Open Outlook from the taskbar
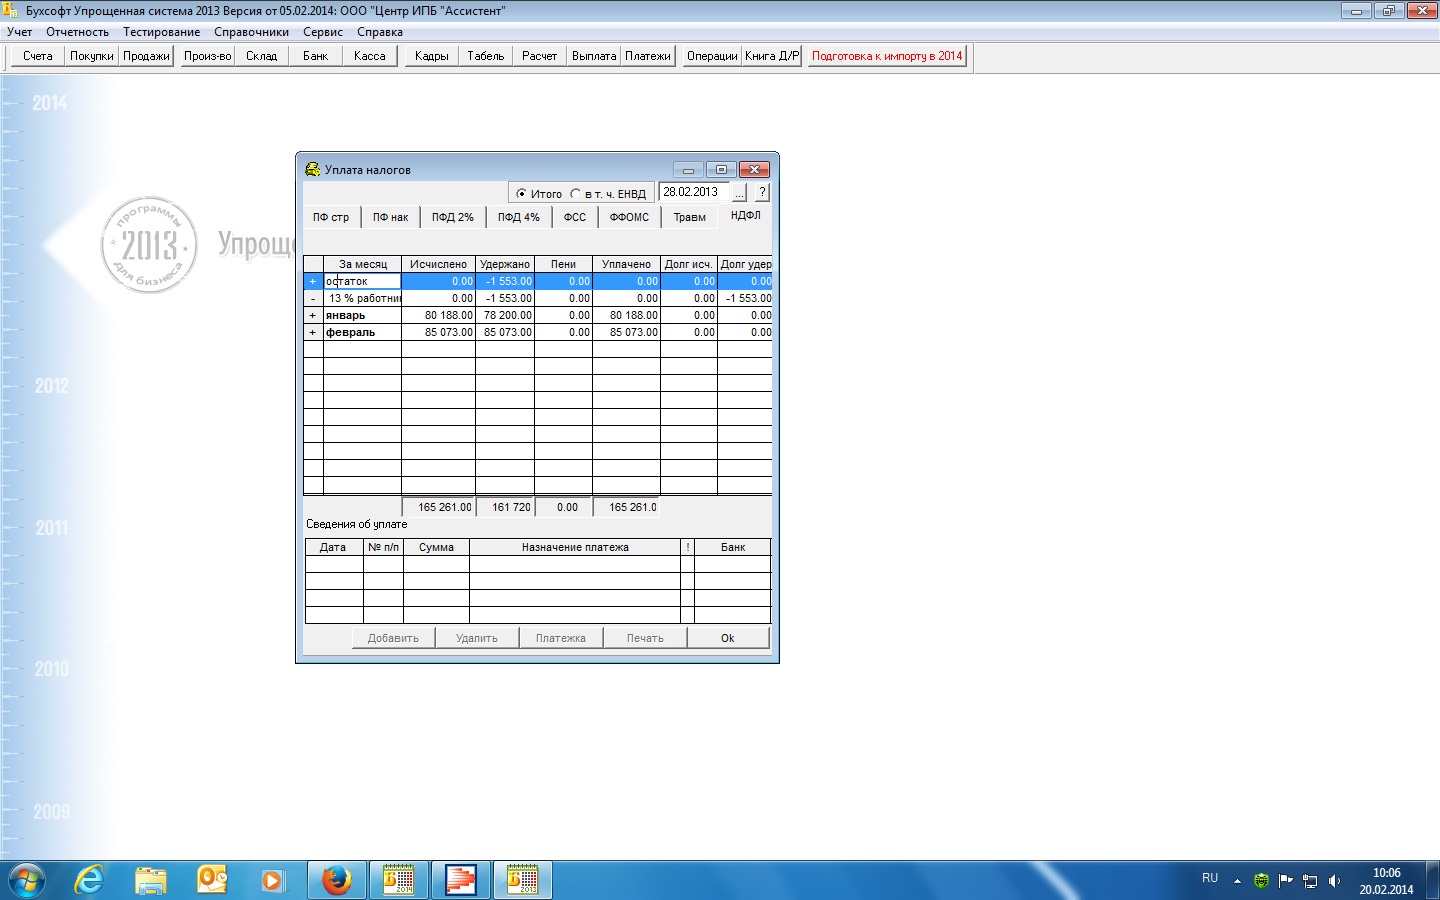 pos(212,880)
